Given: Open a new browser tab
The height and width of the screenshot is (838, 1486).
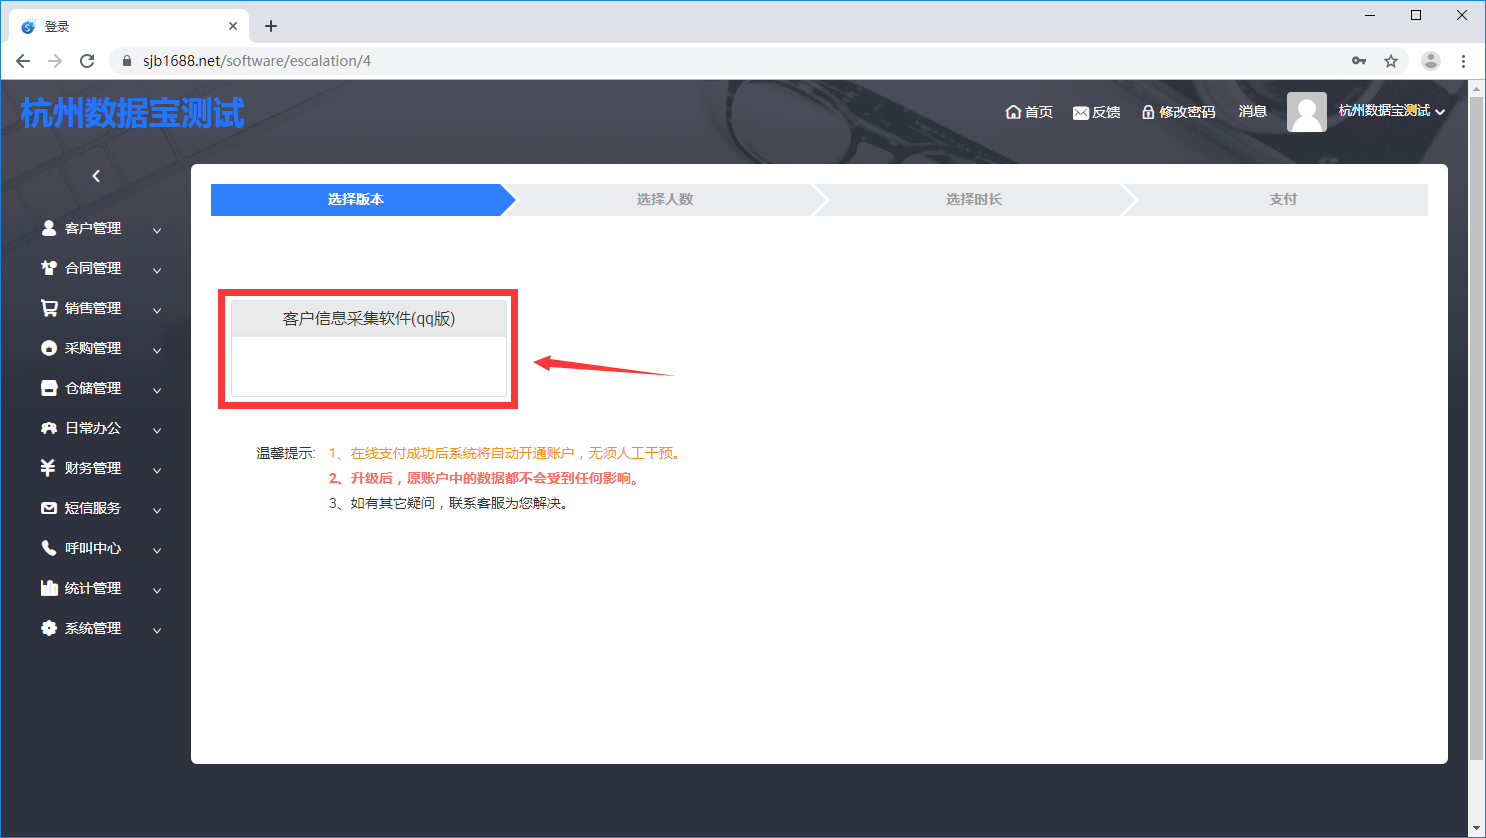Looking at the screenshot, I should click(x=271, y=26).
